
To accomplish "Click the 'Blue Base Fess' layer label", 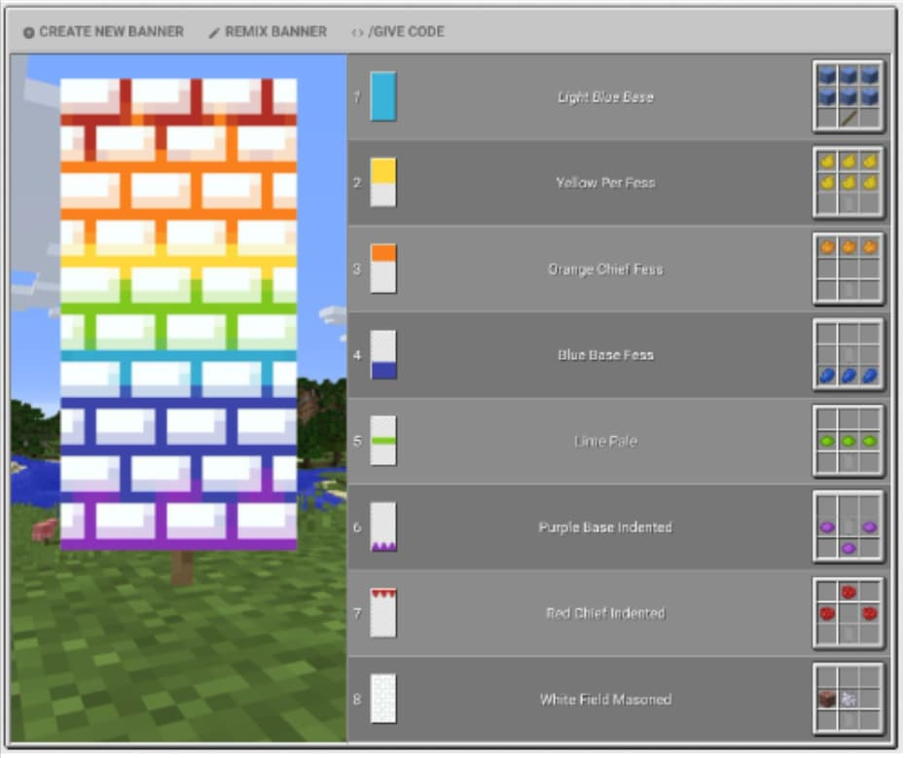I will tap(605, 355).
